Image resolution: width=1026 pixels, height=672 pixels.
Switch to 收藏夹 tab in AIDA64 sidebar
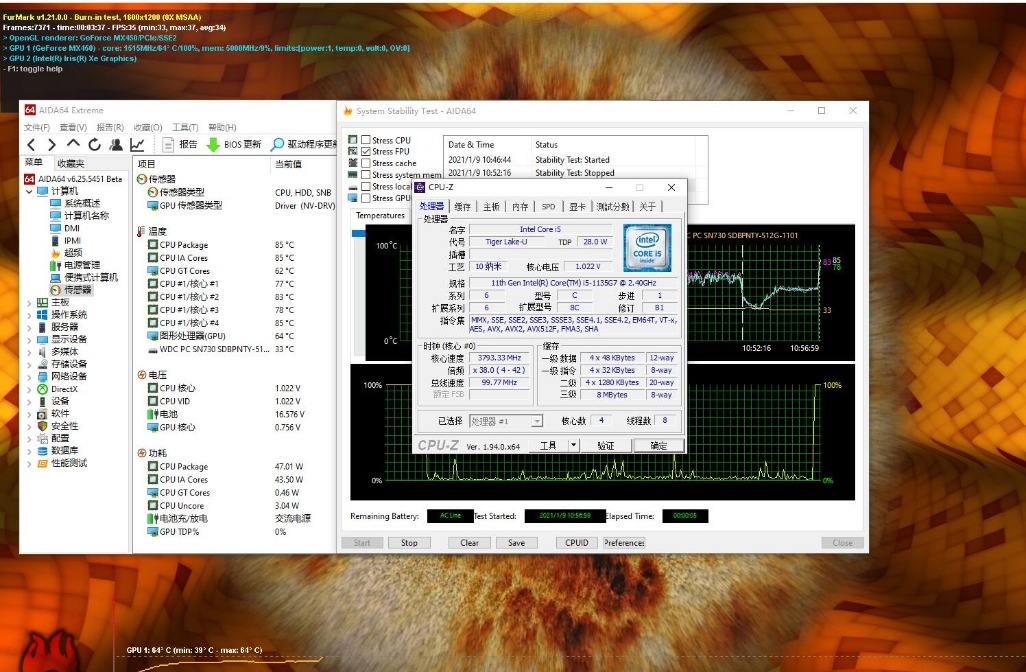tap(71, 163)
